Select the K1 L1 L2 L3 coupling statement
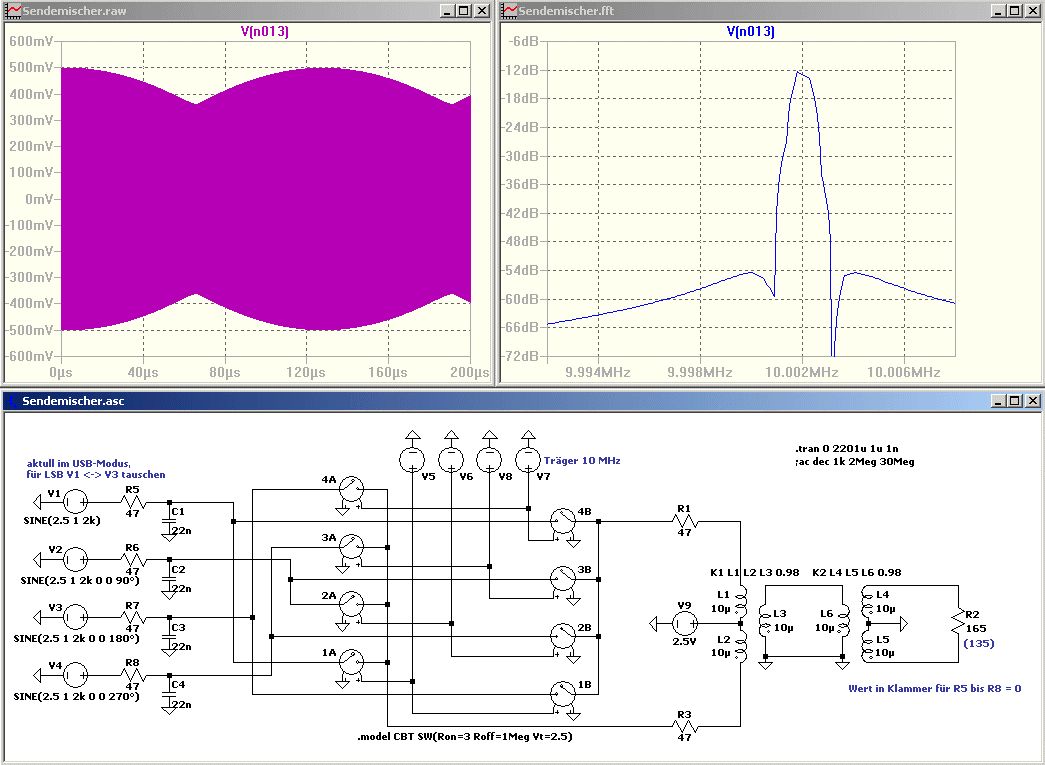1045x765 pixels. pos(755,572)
